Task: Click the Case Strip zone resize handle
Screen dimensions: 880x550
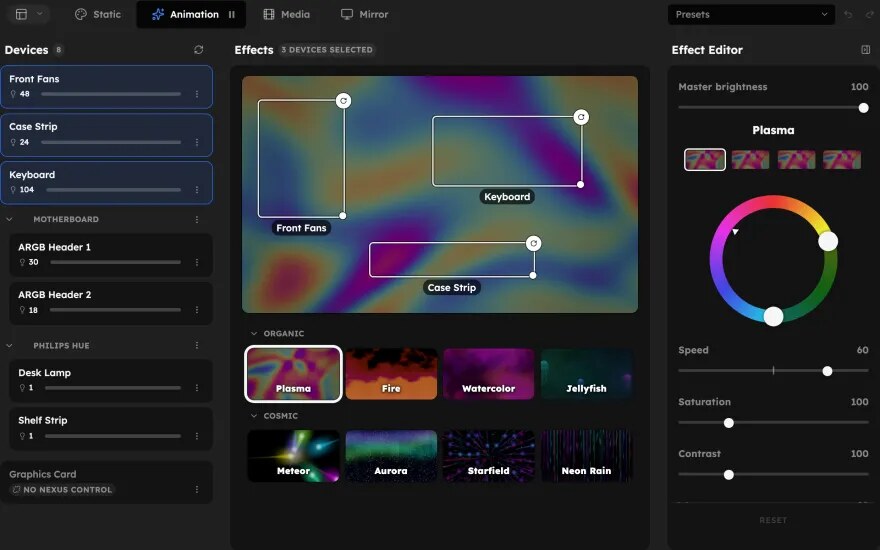Action: pos(533,276)
